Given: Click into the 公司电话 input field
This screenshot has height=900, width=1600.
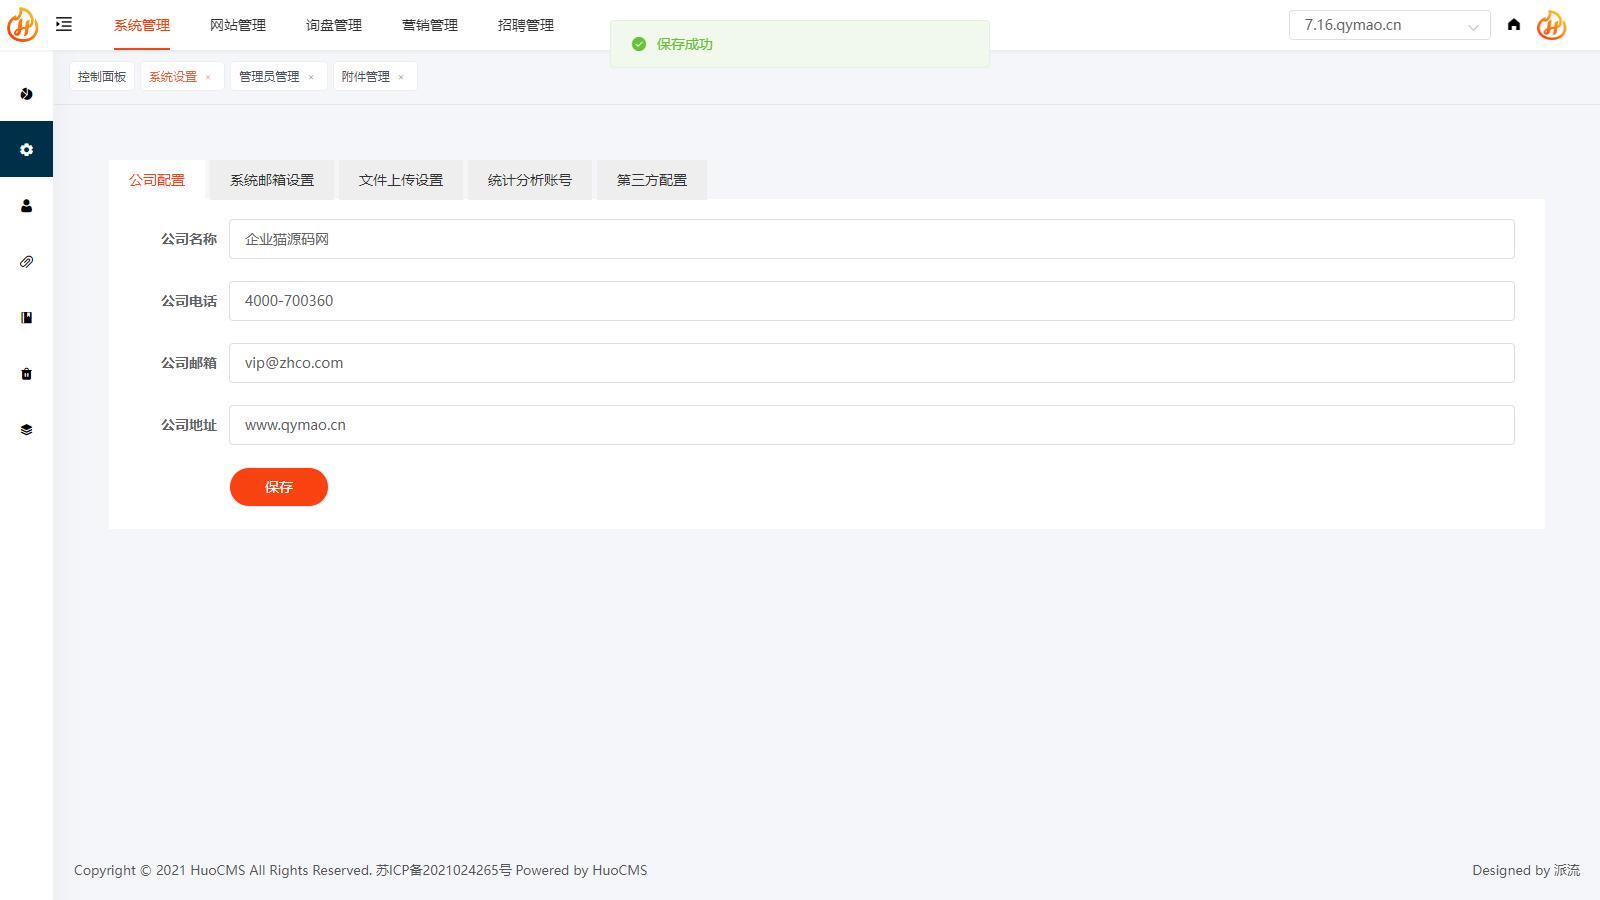Looking at the screenshot, I should click(871, 301).
